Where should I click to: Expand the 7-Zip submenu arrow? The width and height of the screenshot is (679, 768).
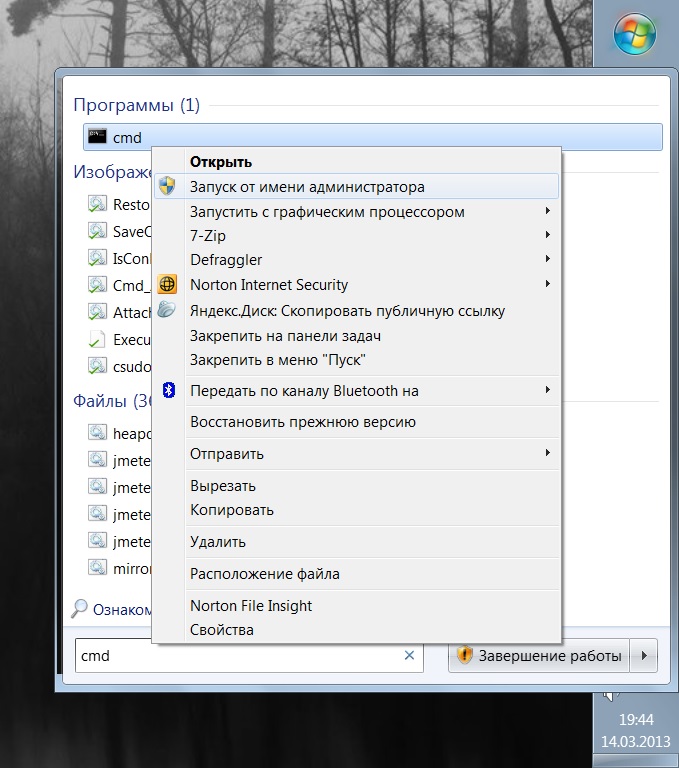tap(548, 235)
